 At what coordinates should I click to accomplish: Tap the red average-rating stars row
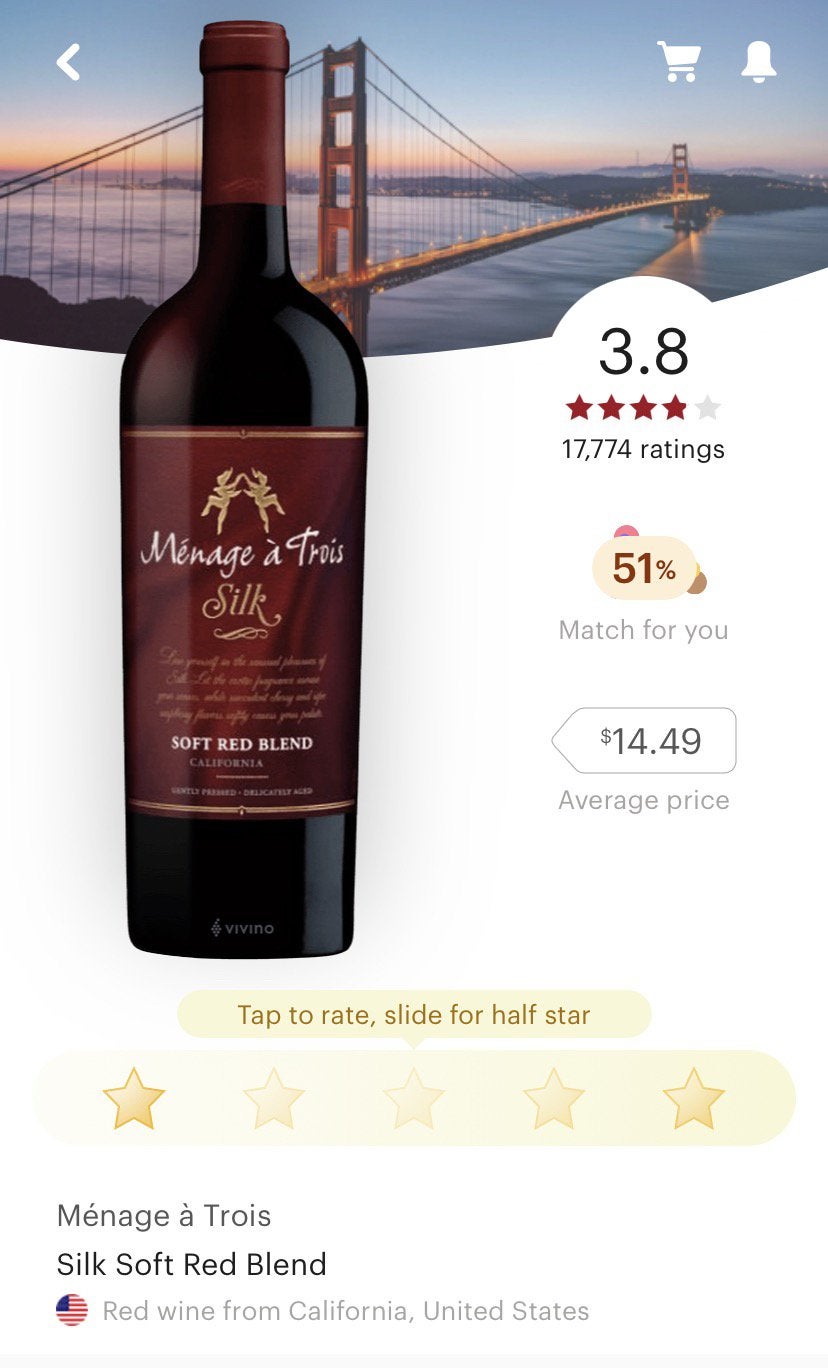tap(643, 407)
